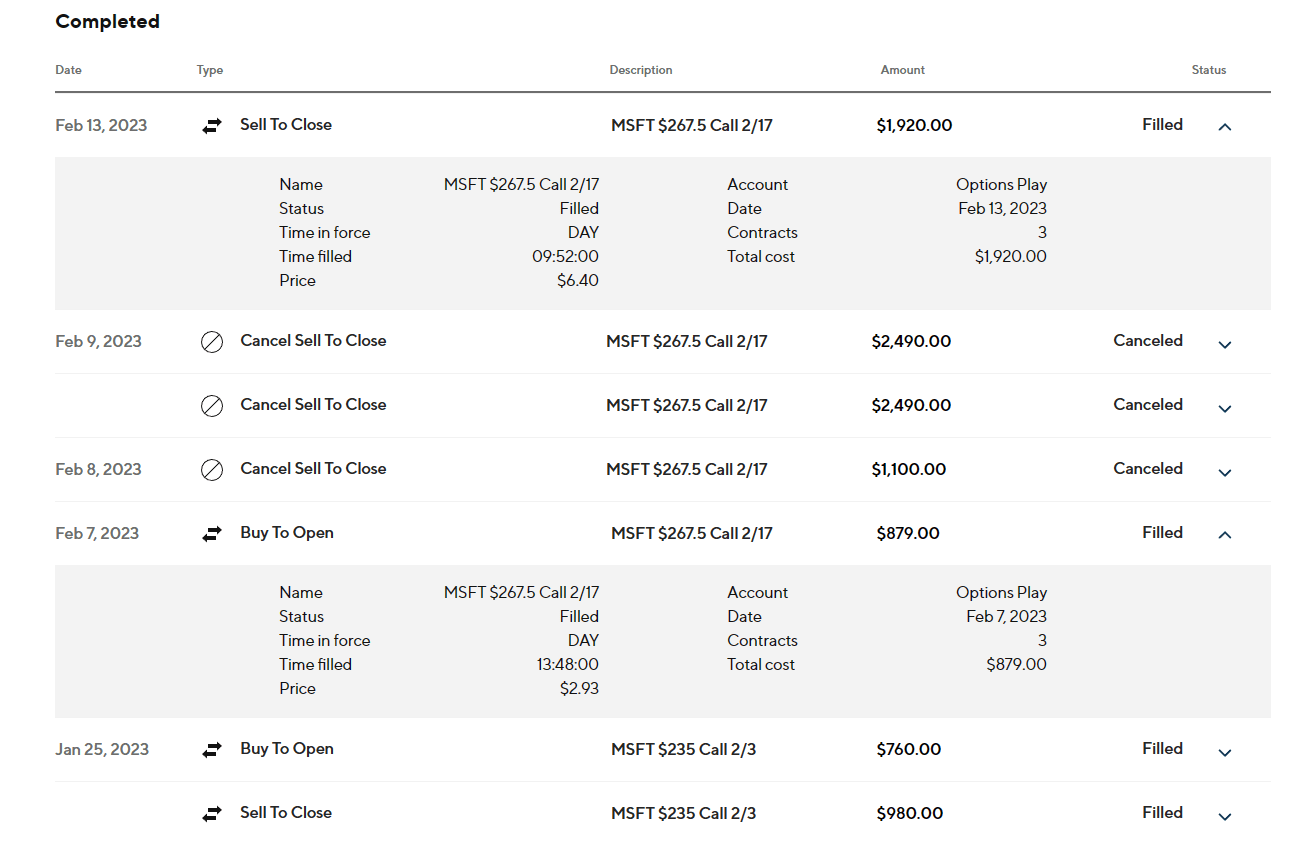The width and height of the screenshot is (1306, 850).
Task: Collapse the Feb 7 Buy To Open details
Action: click(x=1225, y=535)
